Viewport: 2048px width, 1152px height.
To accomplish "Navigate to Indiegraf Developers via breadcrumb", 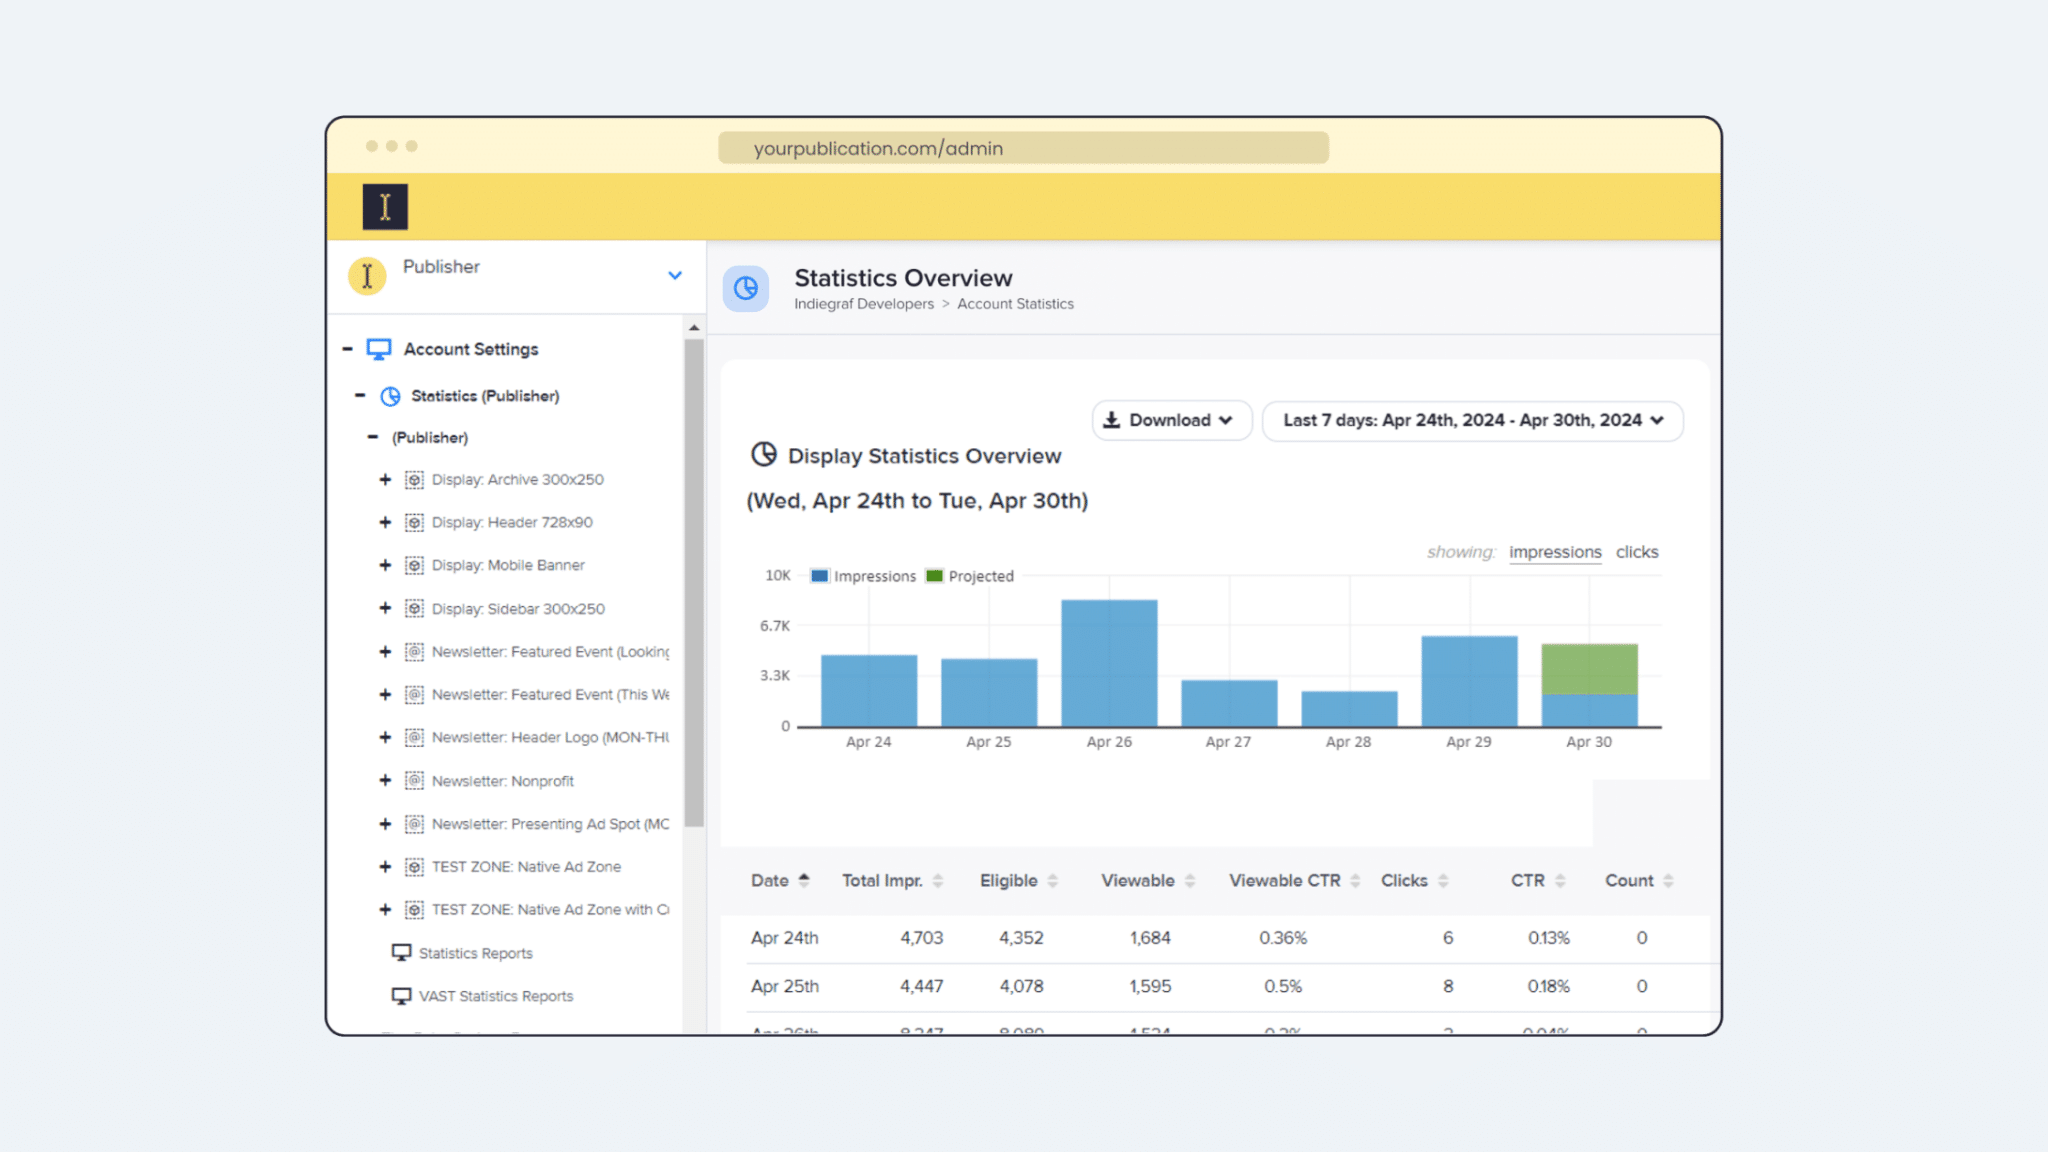I will [863, 304].
